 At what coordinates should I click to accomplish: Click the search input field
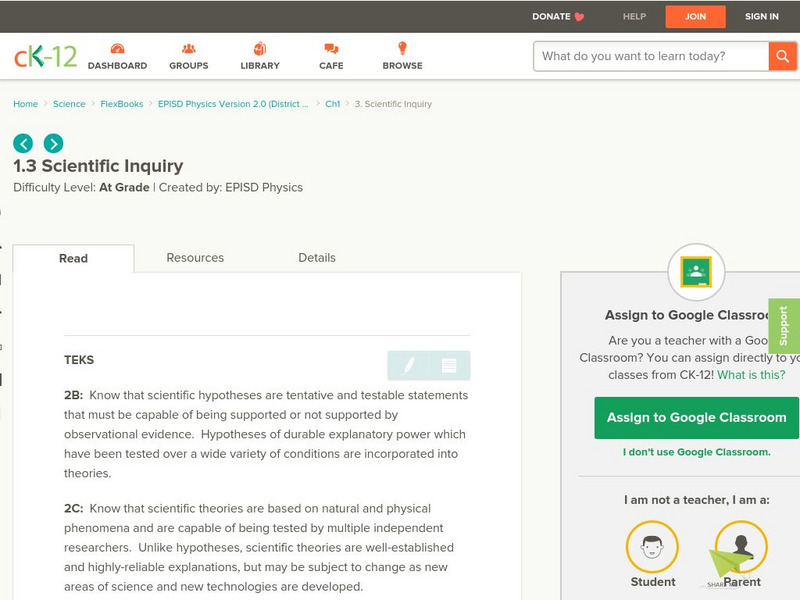coord(650,57)
